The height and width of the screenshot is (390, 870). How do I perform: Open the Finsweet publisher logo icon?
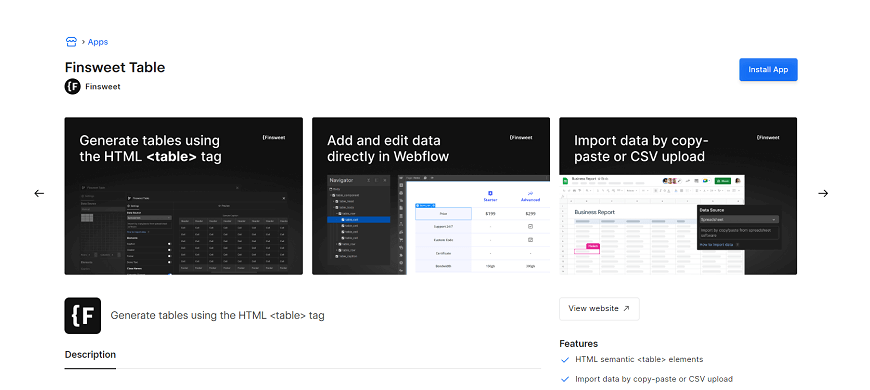(73, 87)
